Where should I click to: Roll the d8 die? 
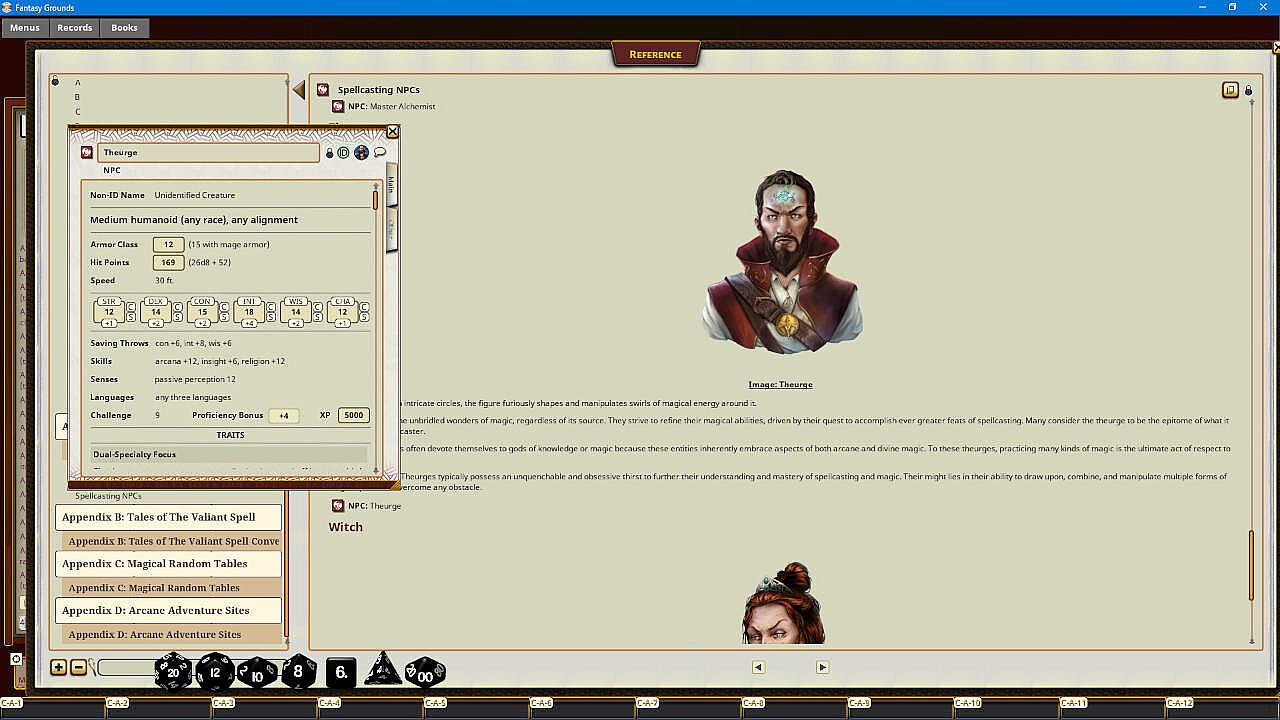click(x=298, y=672)
